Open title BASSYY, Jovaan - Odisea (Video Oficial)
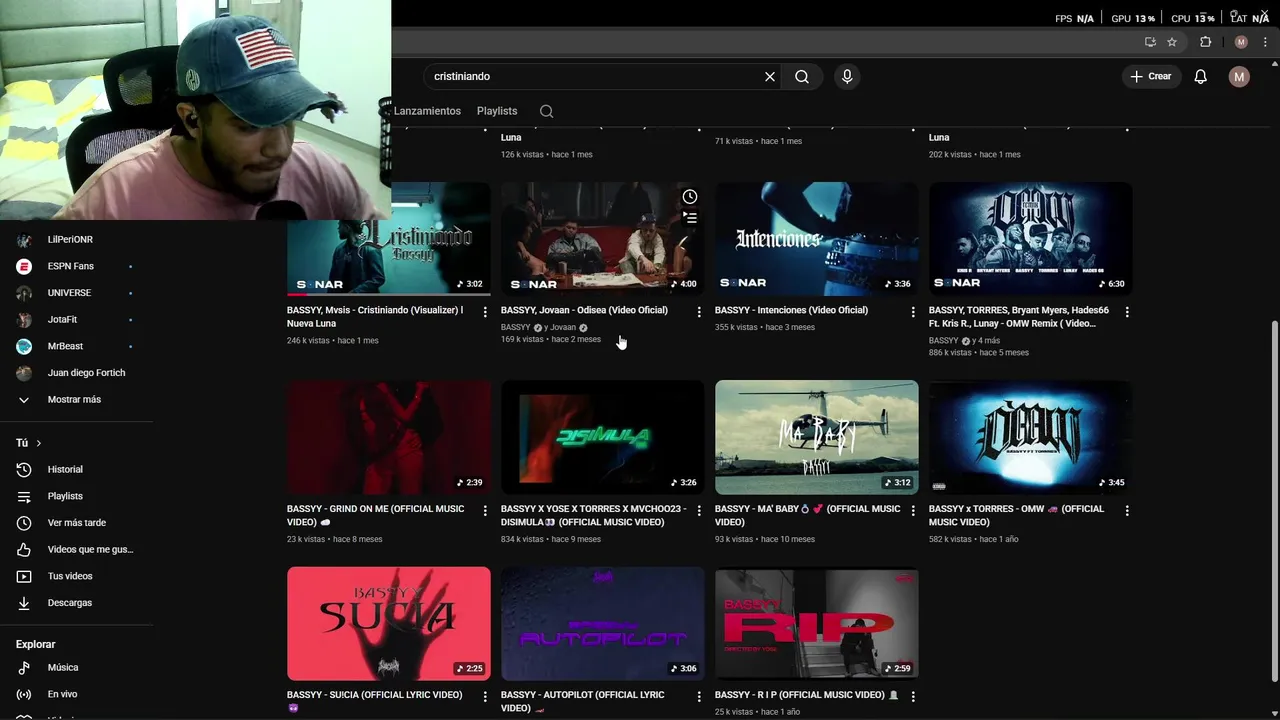This screenshot has height=720, width=1280. click(584, 310)
